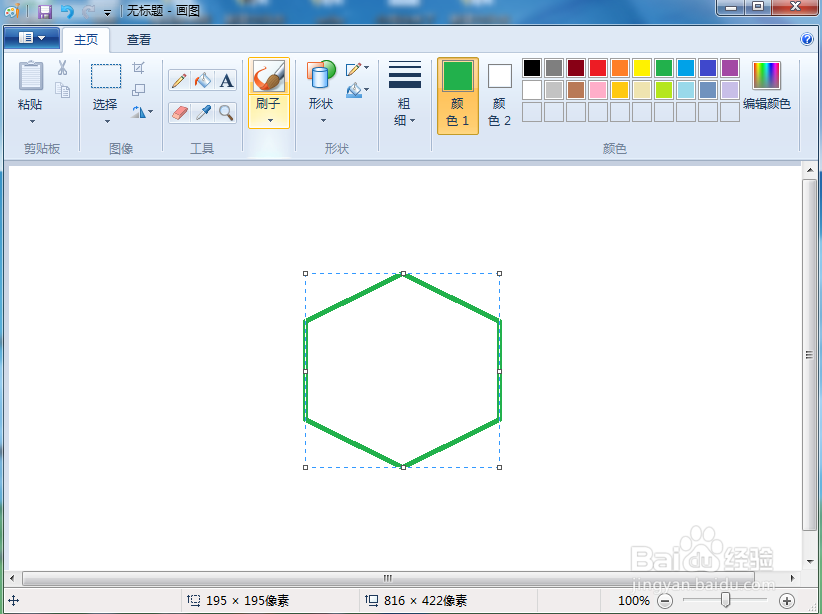This screenshot has width=822, height=614.
Task: Switch to the 主页 Home tab
Action: coord(86,40)
